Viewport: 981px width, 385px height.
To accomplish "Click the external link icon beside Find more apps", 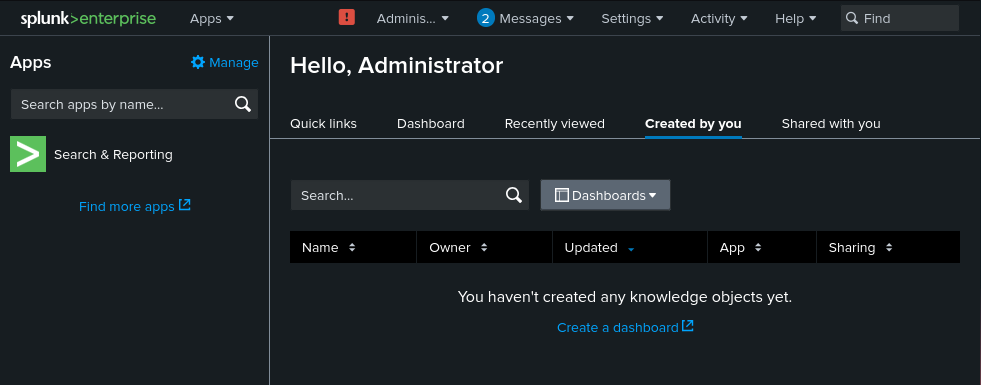I will [x=185, y=205].
